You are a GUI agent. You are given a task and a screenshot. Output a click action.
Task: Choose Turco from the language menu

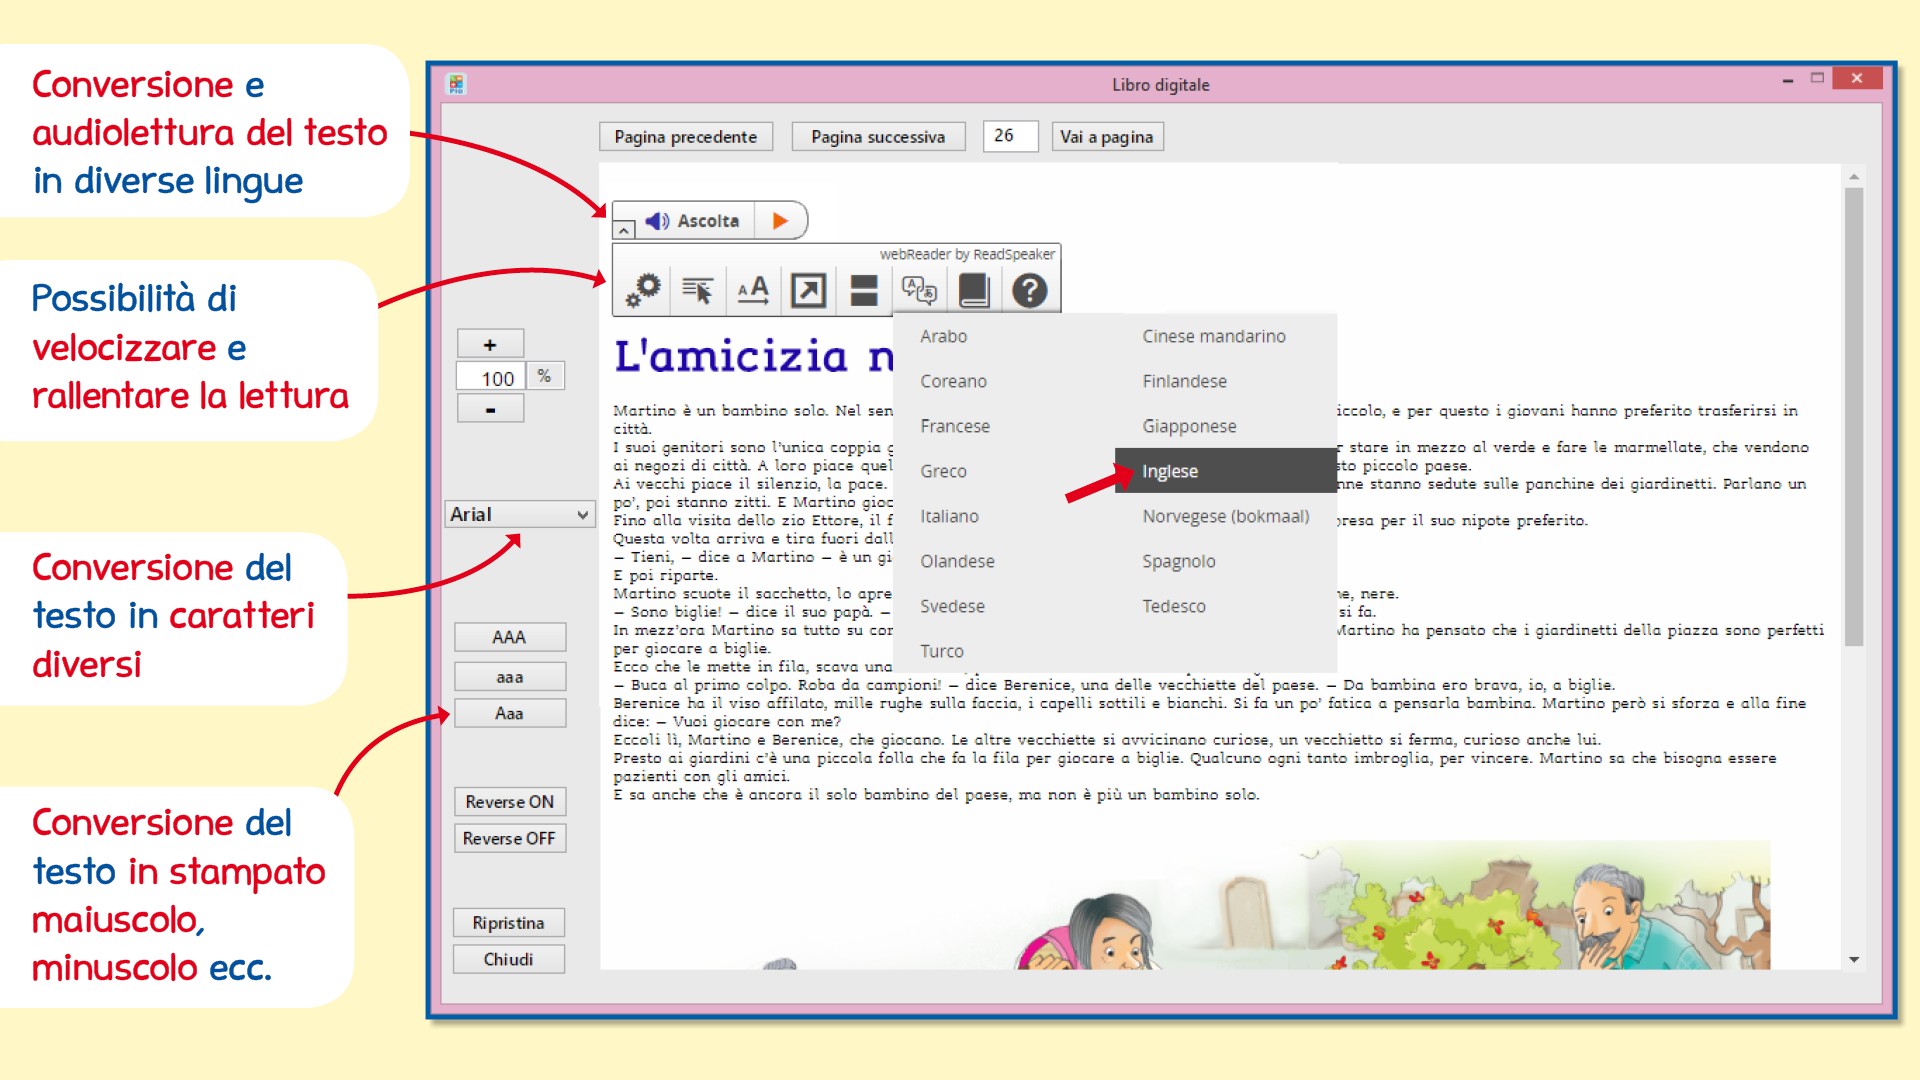(942, 651)
